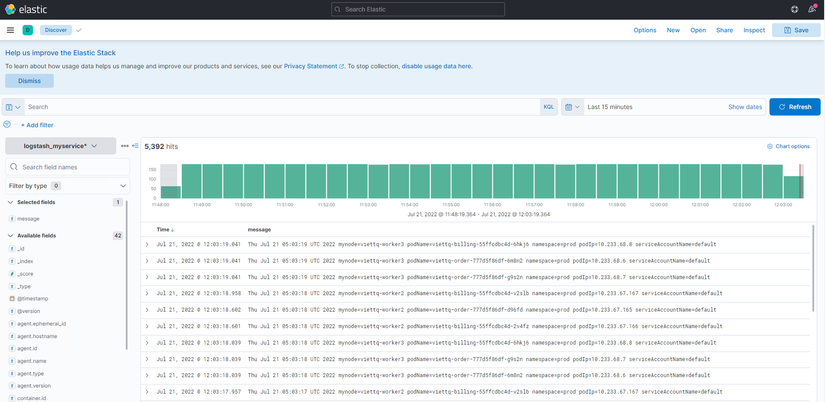Image resolution: width=825 pixels, height=402 pixels.
Task: Open the newsfeed notifications icon
Action: [812, 9]
